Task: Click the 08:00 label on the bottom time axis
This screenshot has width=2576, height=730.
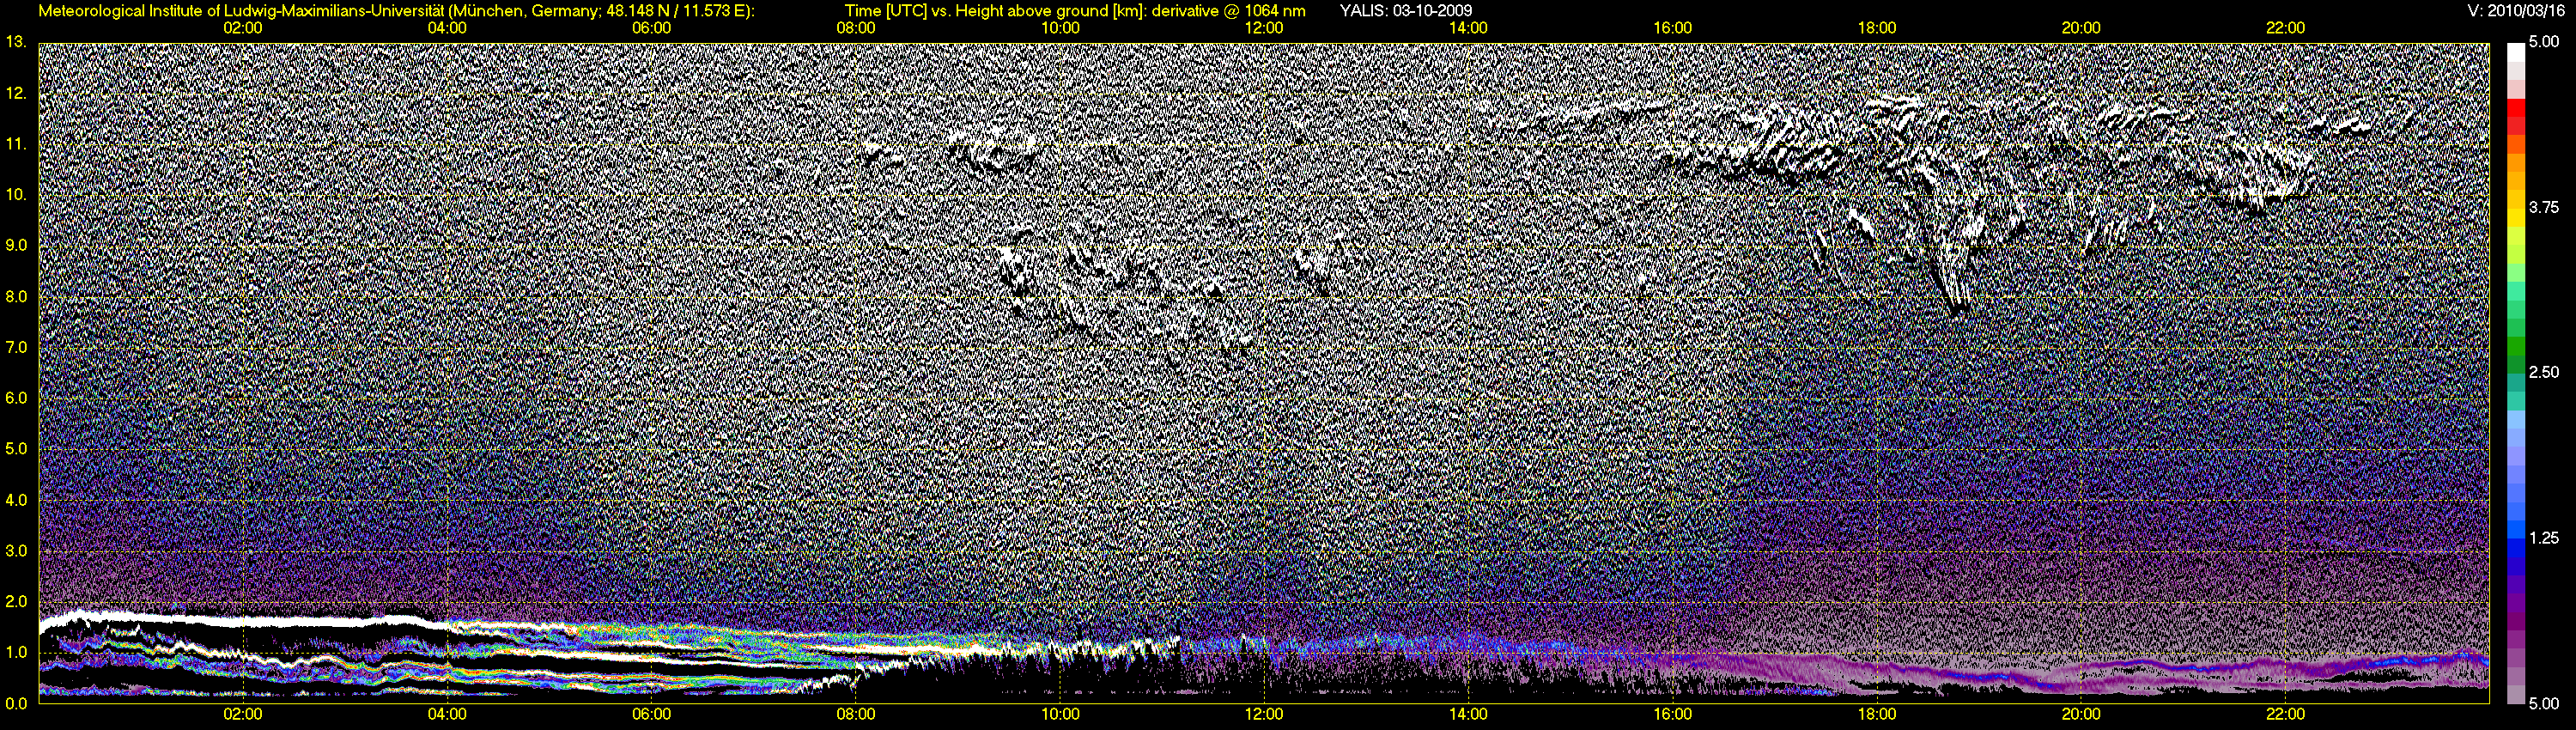Action: point(856,714)
